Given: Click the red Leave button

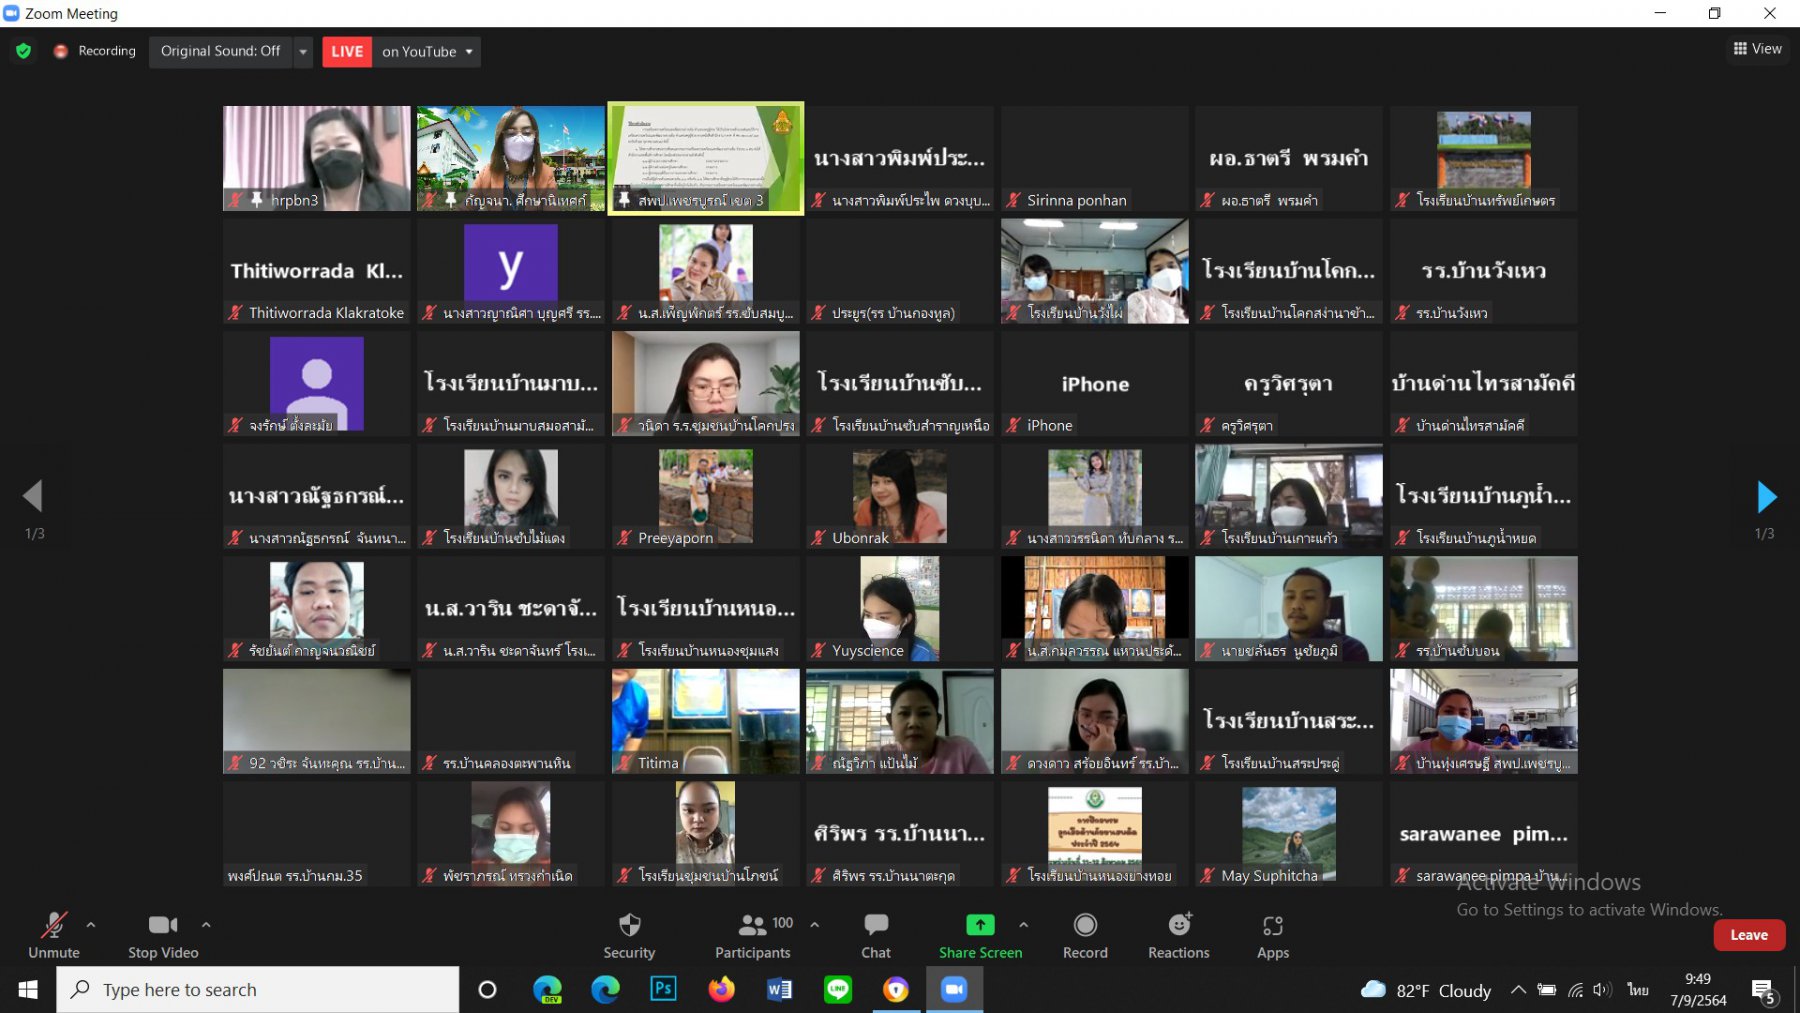Looking at the screenshot, I should pyautogui.click(x=1749, y=935).
